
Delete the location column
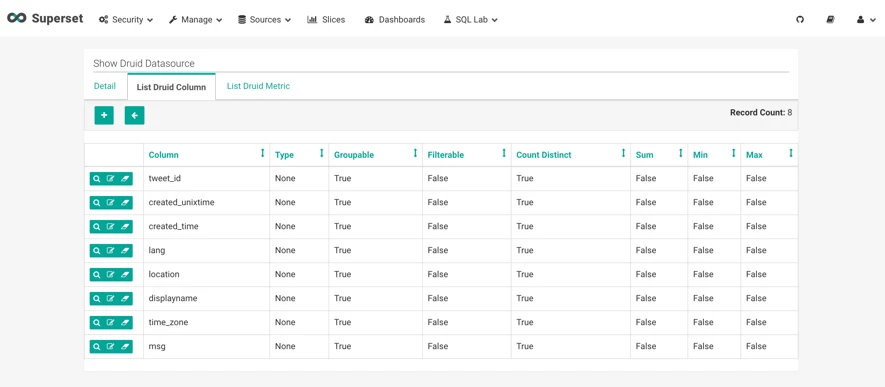click(125, 274)
